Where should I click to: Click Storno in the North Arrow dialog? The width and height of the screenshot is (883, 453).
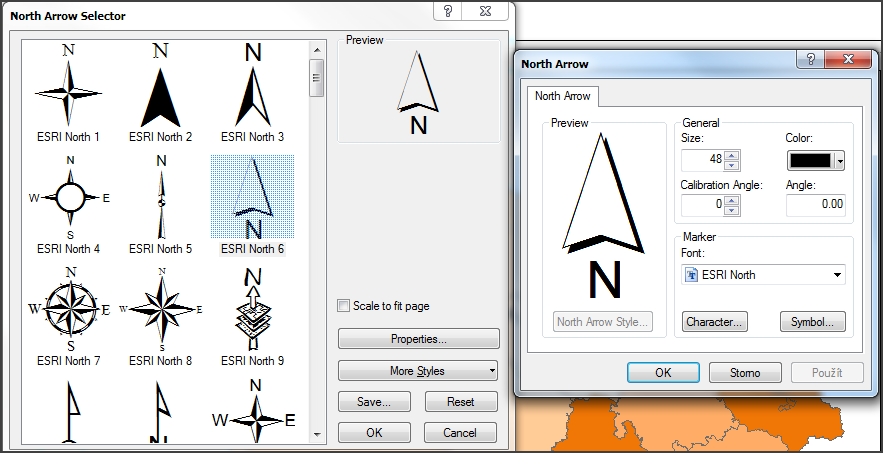(x=745, y=372)
